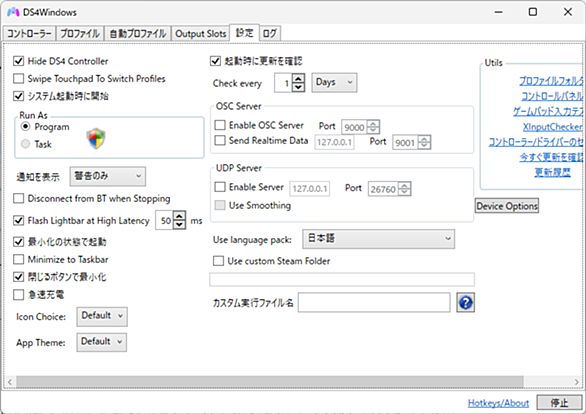Screen dimensions: 586x414
Task: Increase Flash Lightbar latency value
Action: [x=179, y=216]
